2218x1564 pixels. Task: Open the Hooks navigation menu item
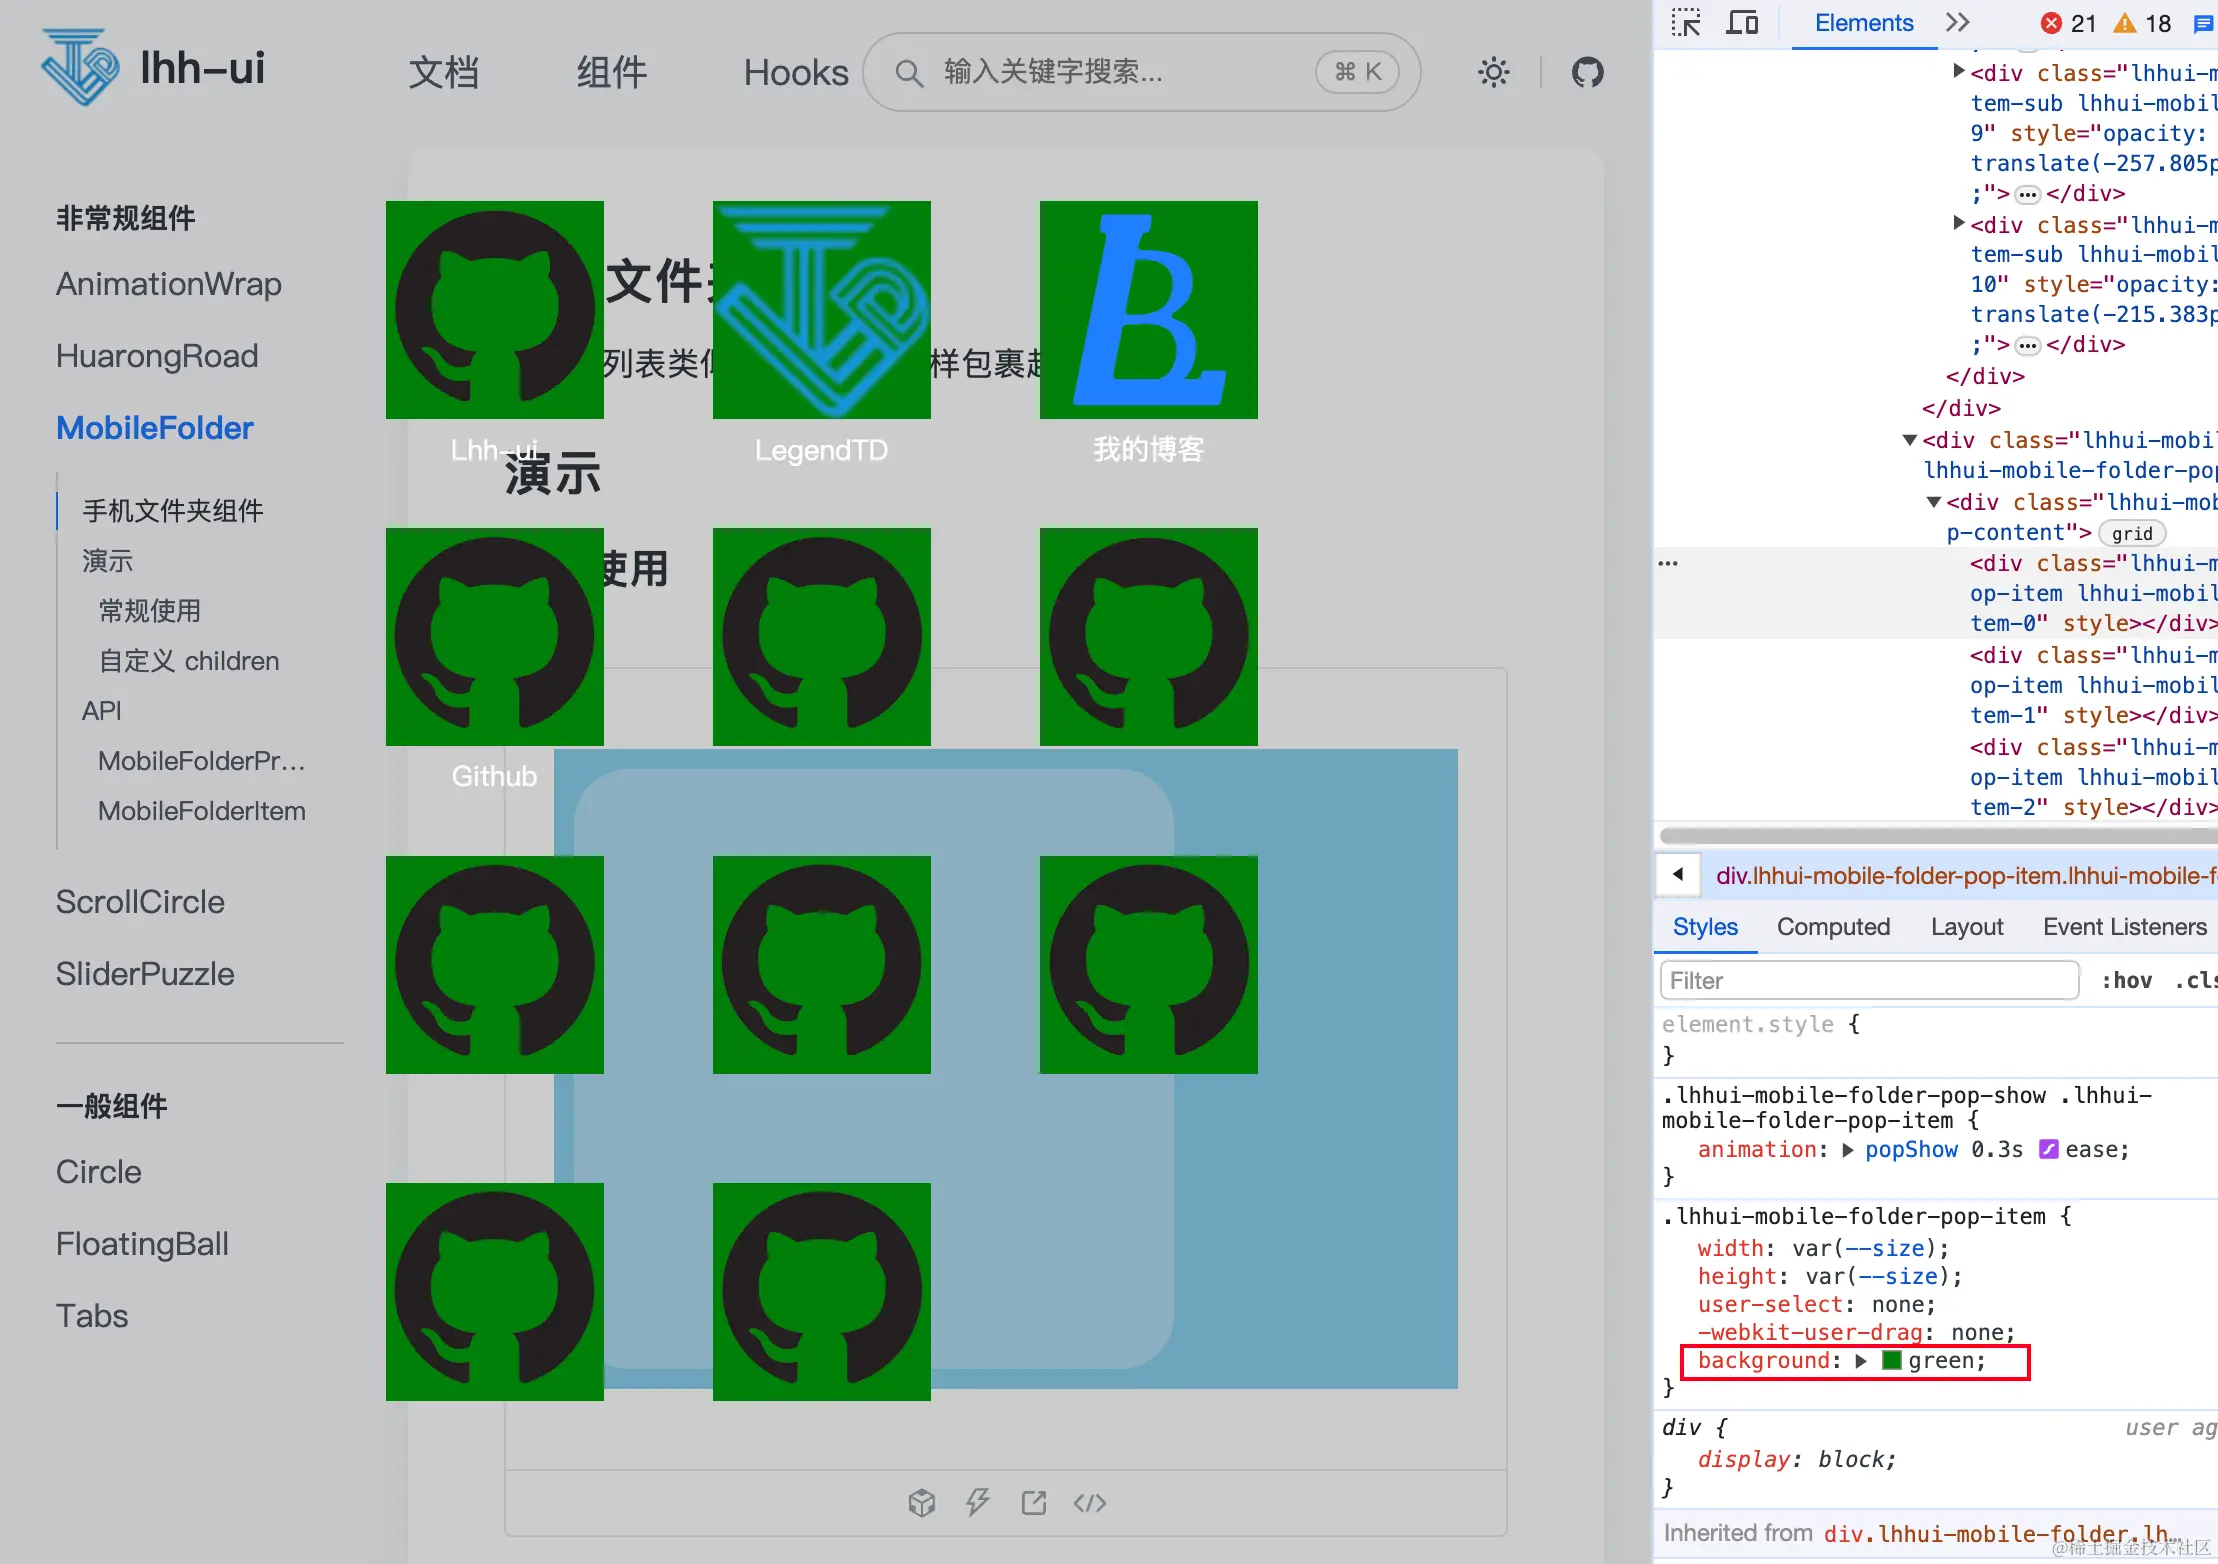tap(795, 72)
